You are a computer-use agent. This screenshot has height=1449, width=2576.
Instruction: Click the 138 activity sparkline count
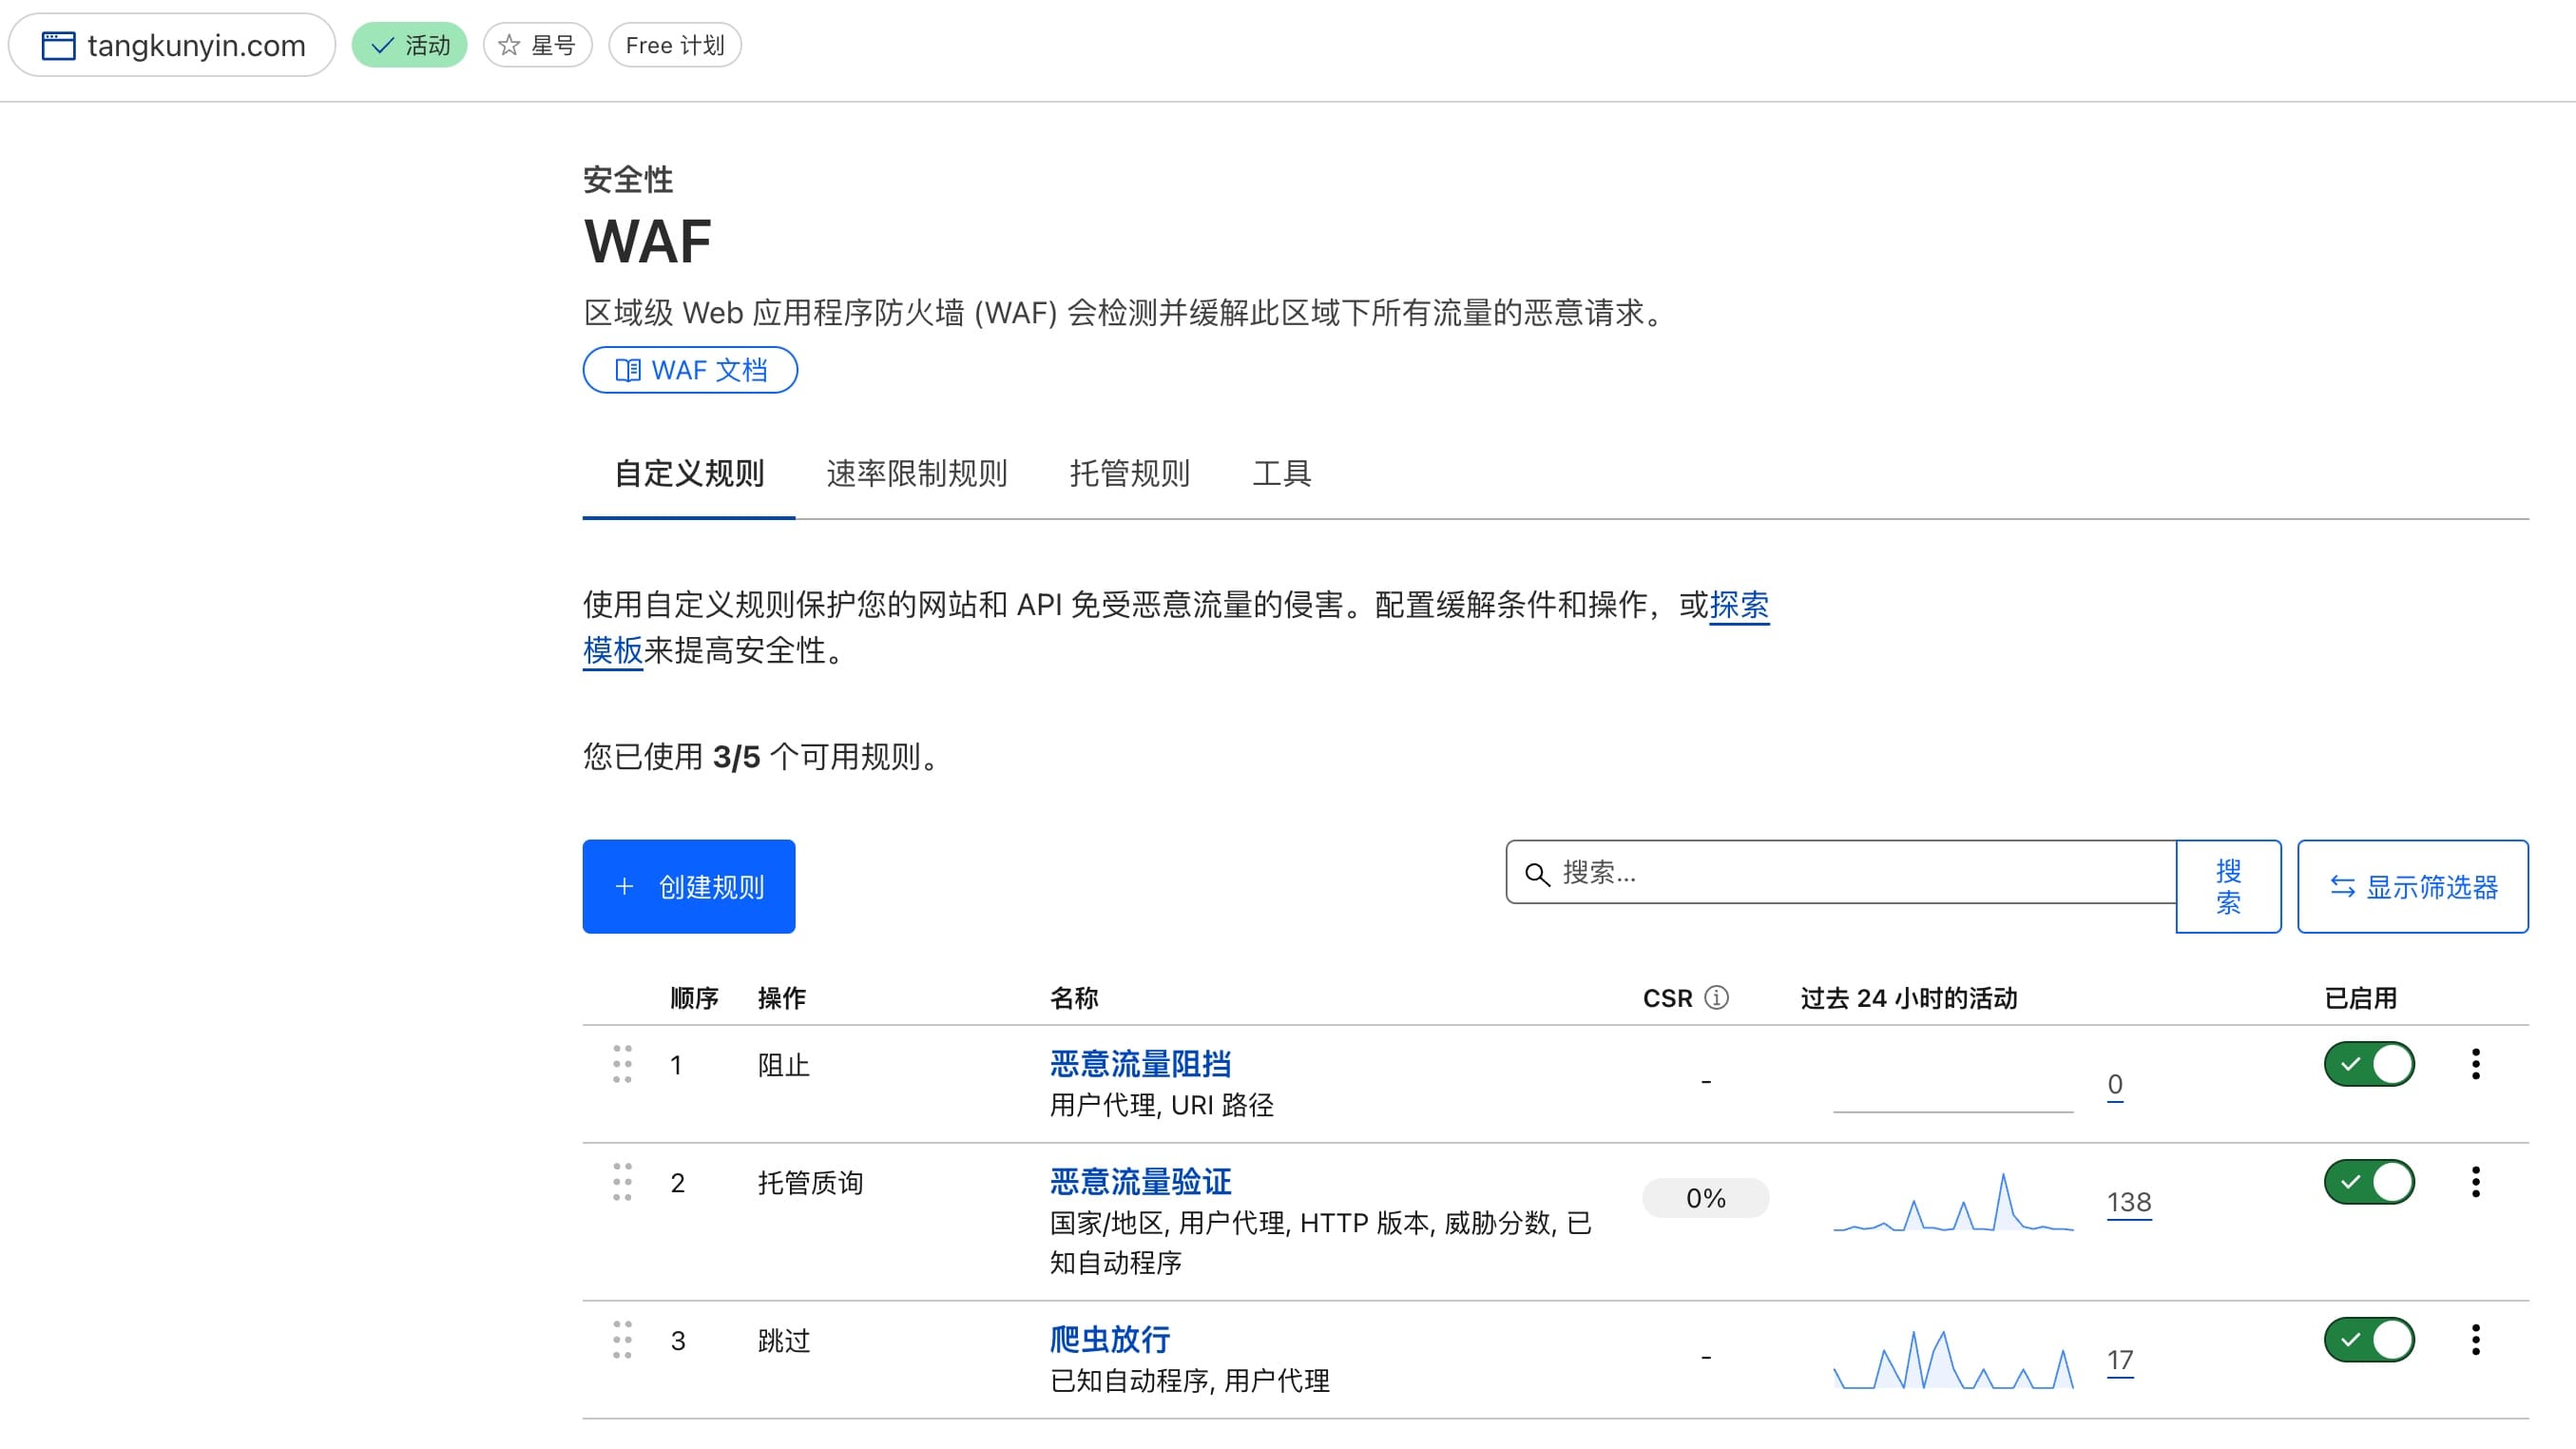[x=2128, y=1202]
